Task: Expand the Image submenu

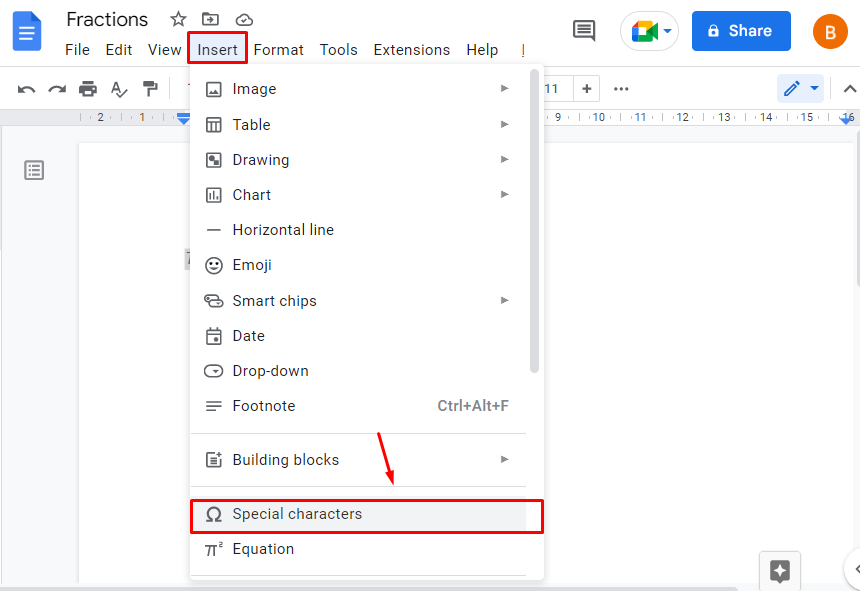Action: pyautogui.click(x=359, y=89)
